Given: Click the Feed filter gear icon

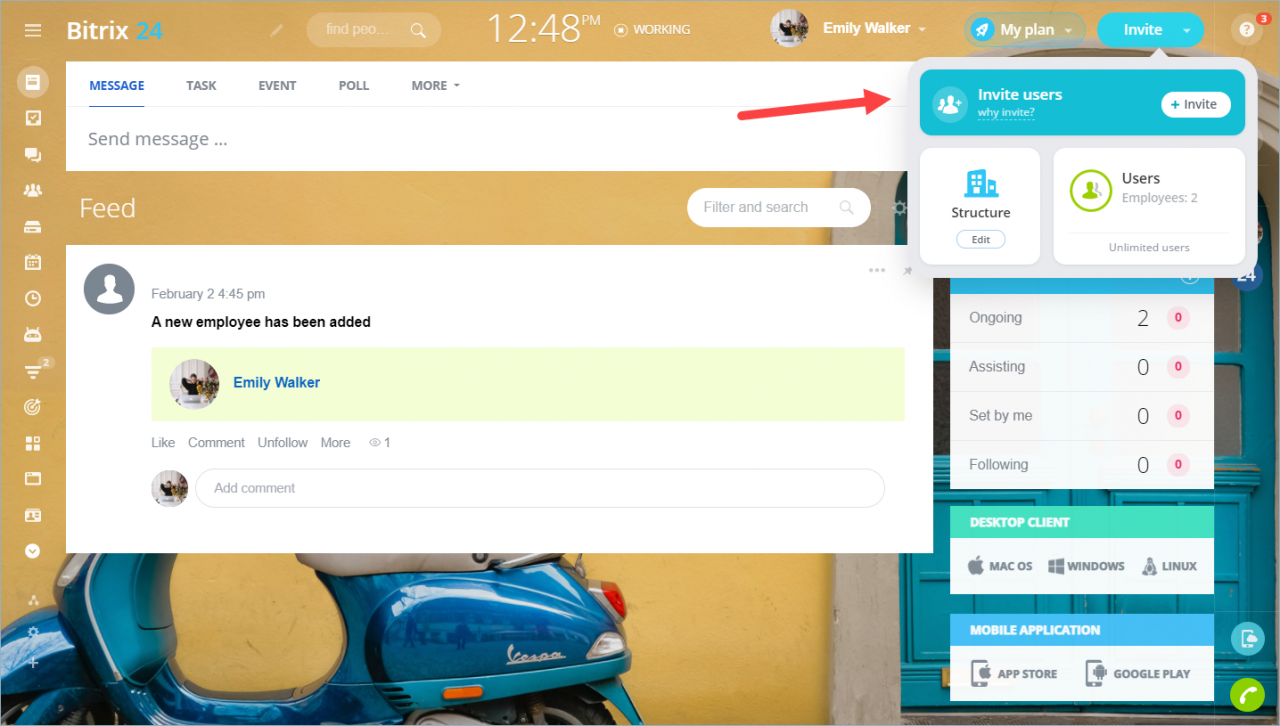Looking at the screenshot, I should click(899, 208).
